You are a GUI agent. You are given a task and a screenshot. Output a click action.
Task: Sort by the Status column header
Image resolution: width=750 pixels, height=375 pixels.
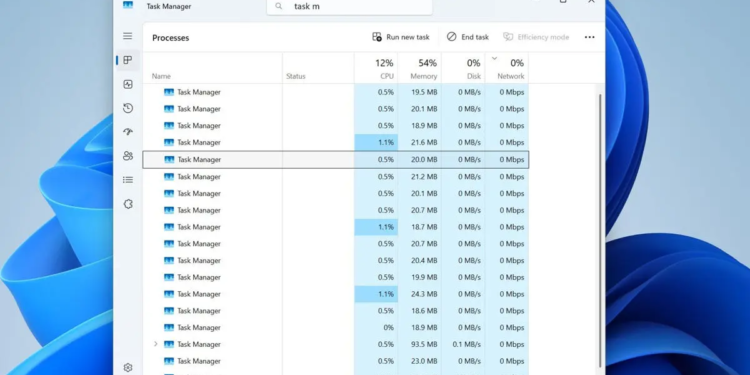pyautogui.click(x=296, y=76)
